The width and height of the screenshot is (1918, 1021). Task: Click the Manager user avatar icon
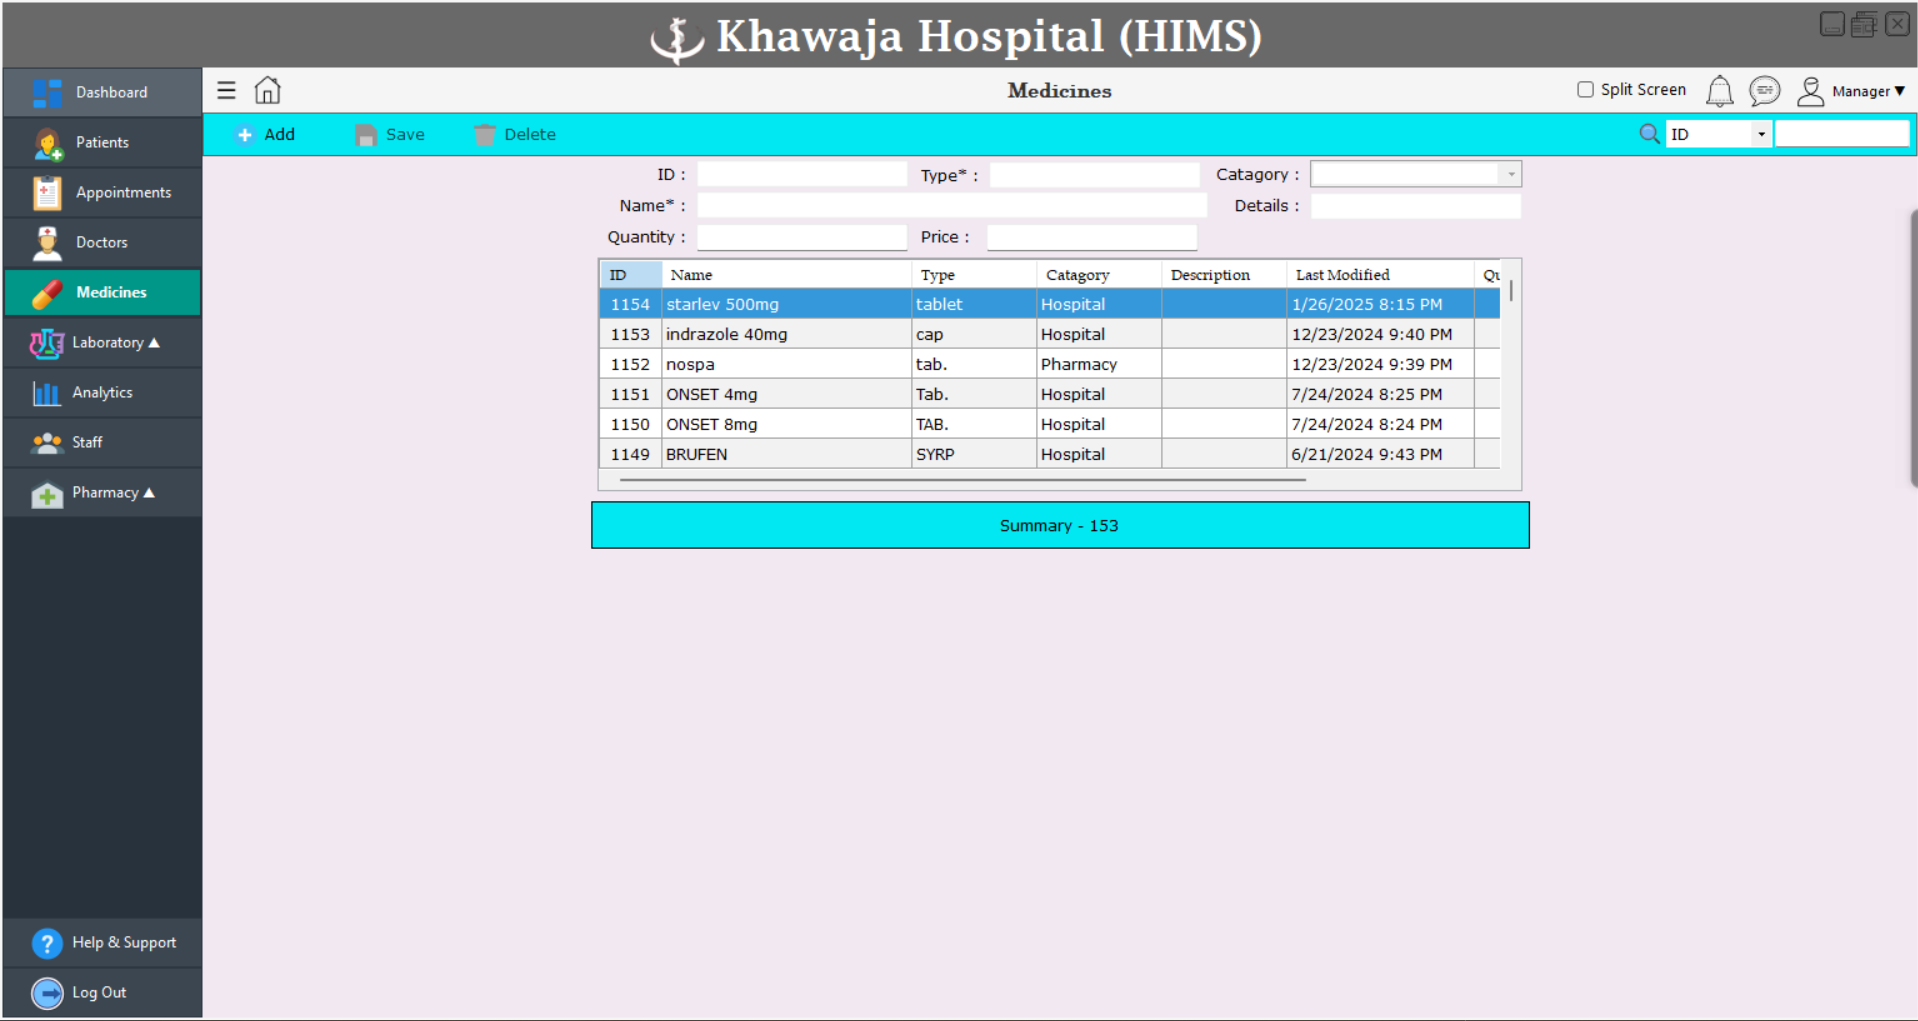point(1810,91)
